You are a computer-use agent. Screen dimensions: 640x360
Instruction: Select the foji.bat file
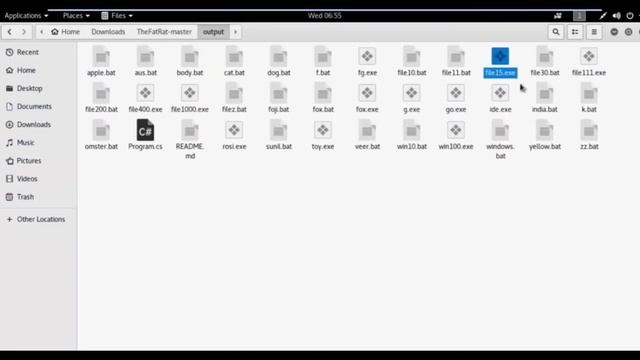pyautogui.click(x=279, y=93)
